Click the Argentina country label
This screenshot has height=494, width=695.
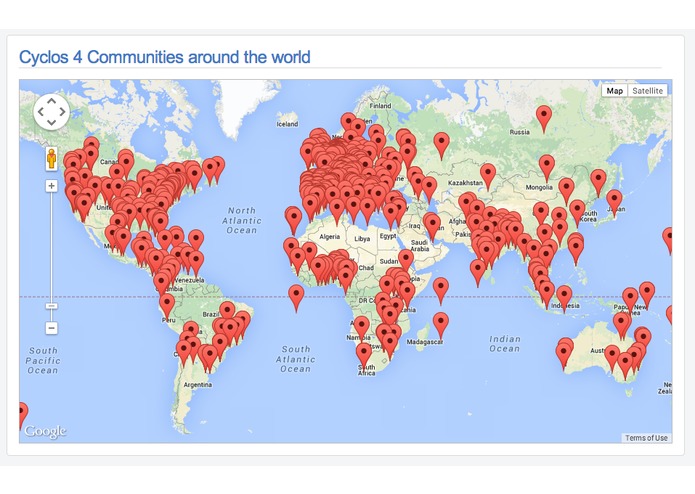[x=198, y=385]
